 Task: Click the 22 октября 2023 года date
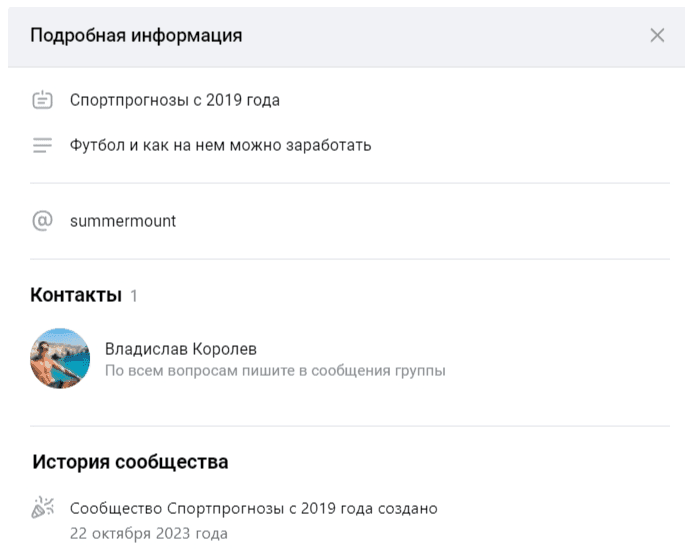pos(149,533)
